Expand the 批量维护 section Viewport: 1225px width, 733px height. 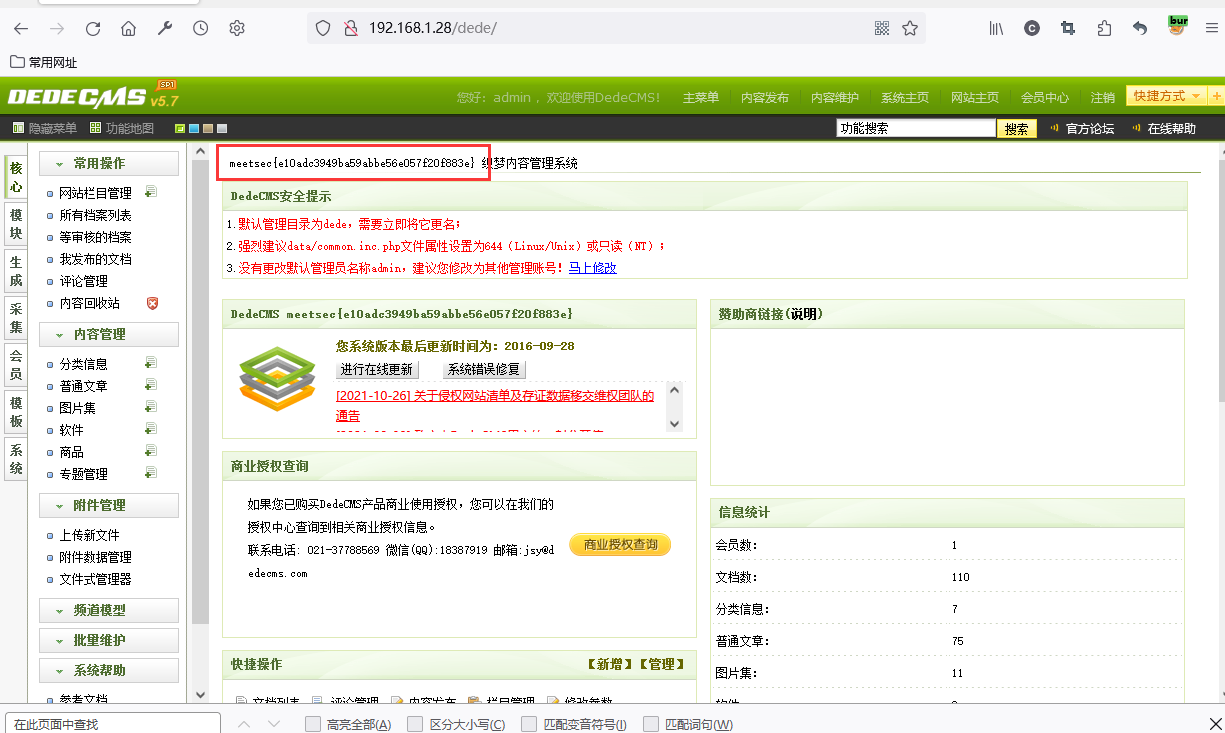coord(109,640)
